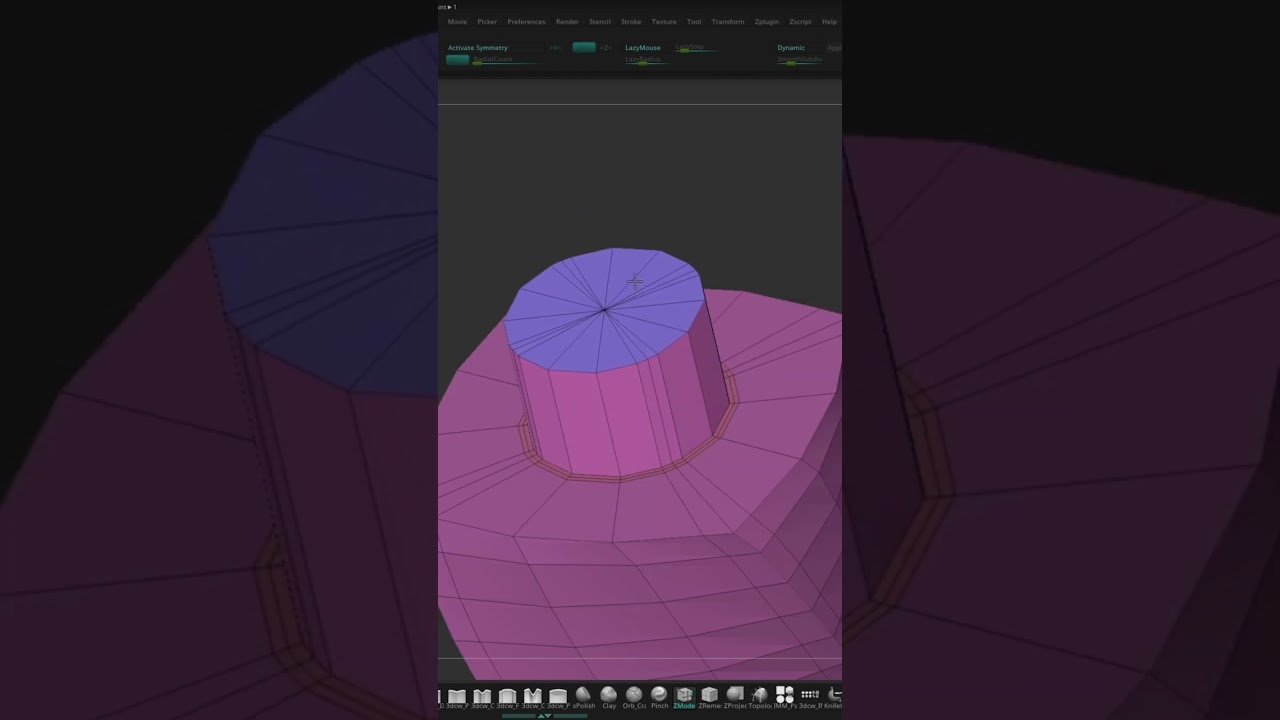Expand the Zplugin menu
Image resolution: width=1280 pixels, height=720 pixels.
(766, 22)
